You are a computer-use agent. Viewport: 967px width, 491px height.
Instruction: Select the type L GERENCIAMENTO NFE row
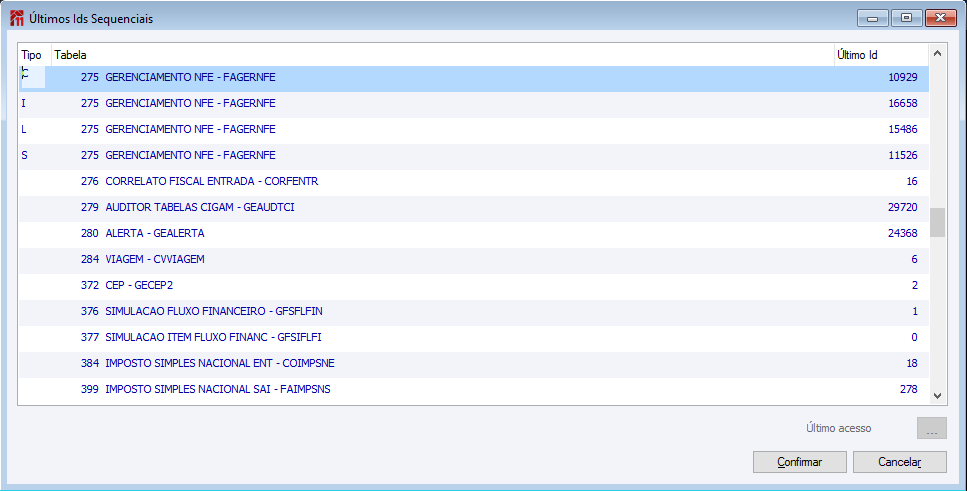point(474,129)
